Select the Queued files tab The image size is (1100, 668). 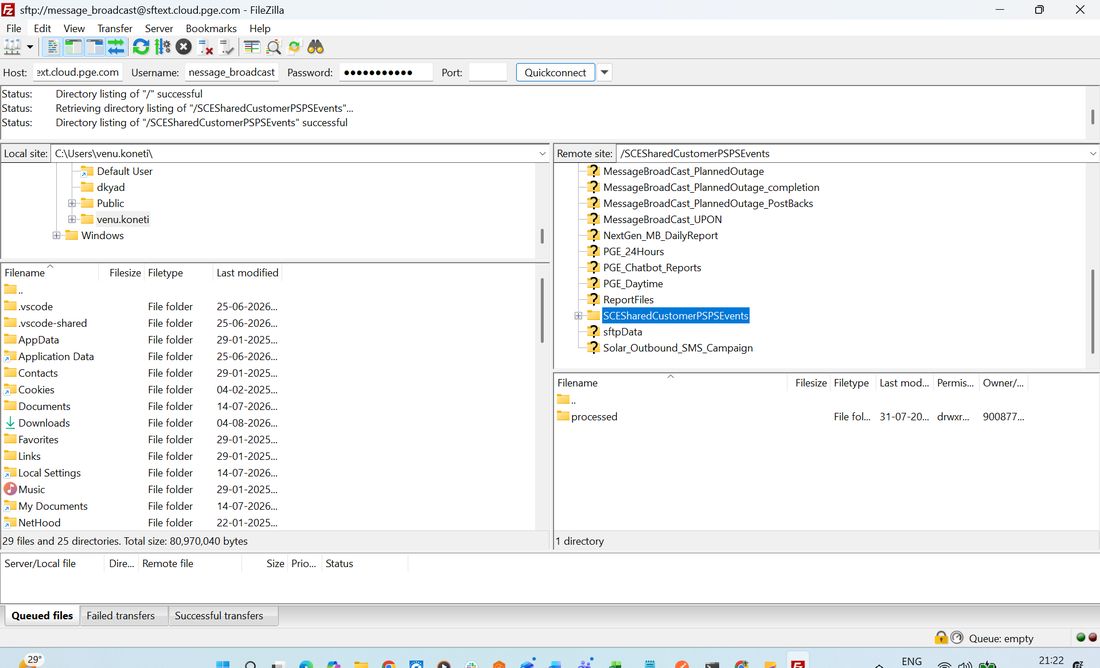click(x=42, y=615)
